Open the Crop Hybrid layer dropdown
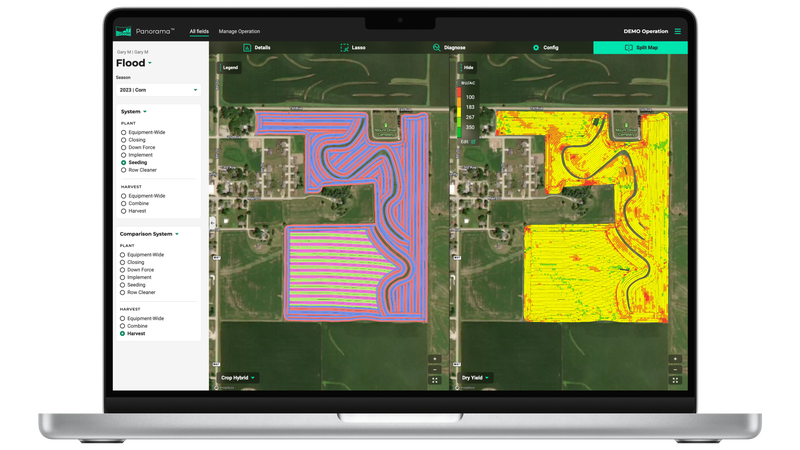 coord(238,378)
